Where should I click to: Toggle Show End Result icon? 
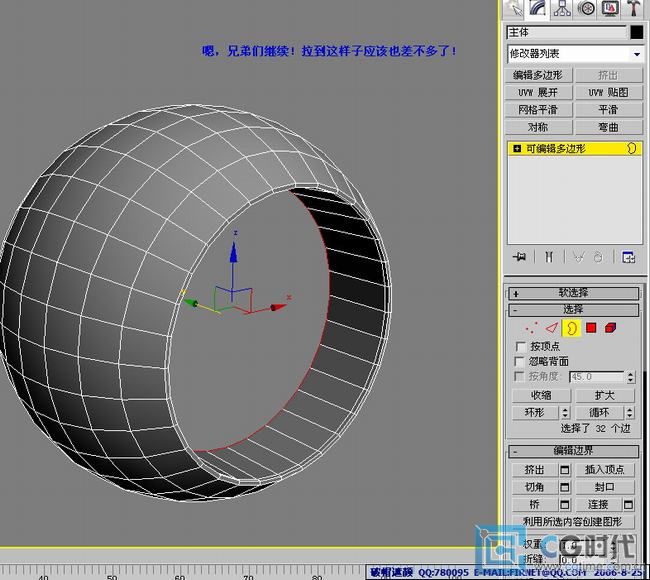[548, 257]
